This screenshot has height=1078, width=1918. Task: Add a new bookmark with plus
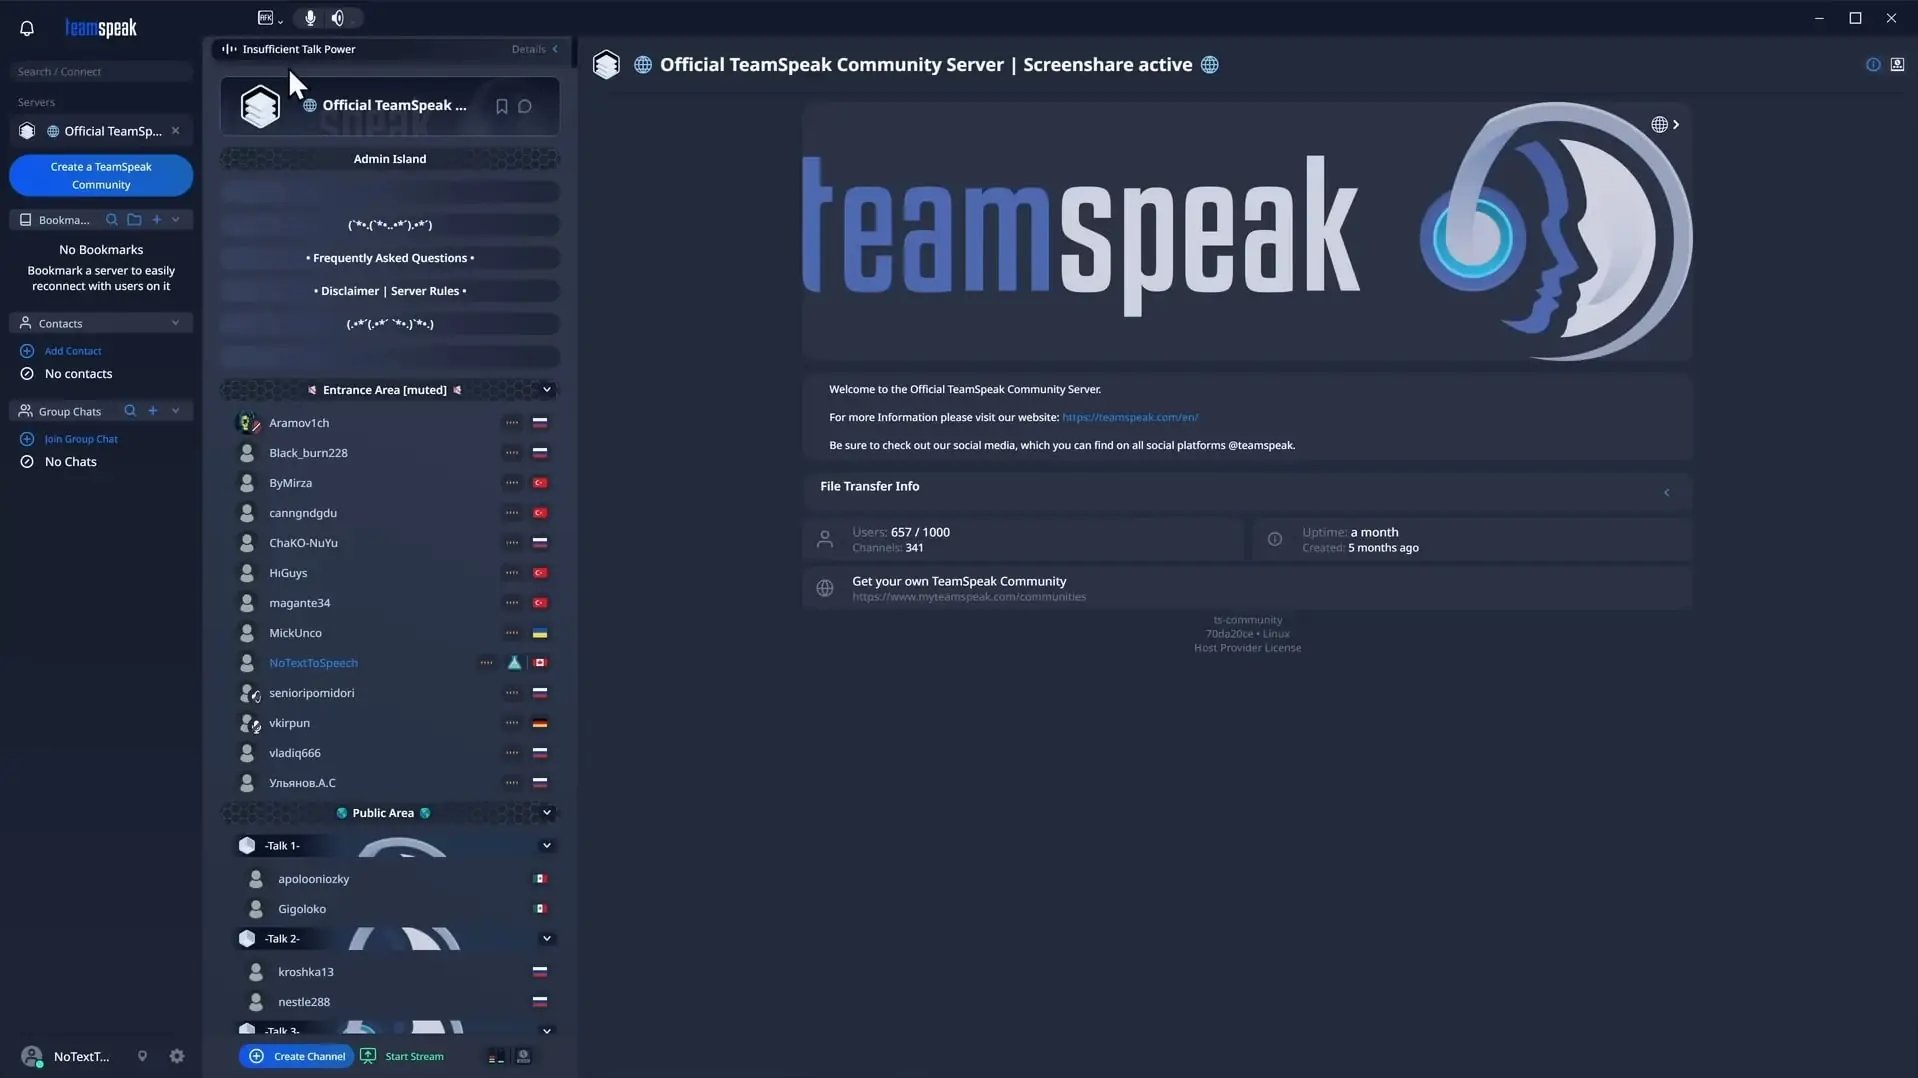click(x=156, y=220)
